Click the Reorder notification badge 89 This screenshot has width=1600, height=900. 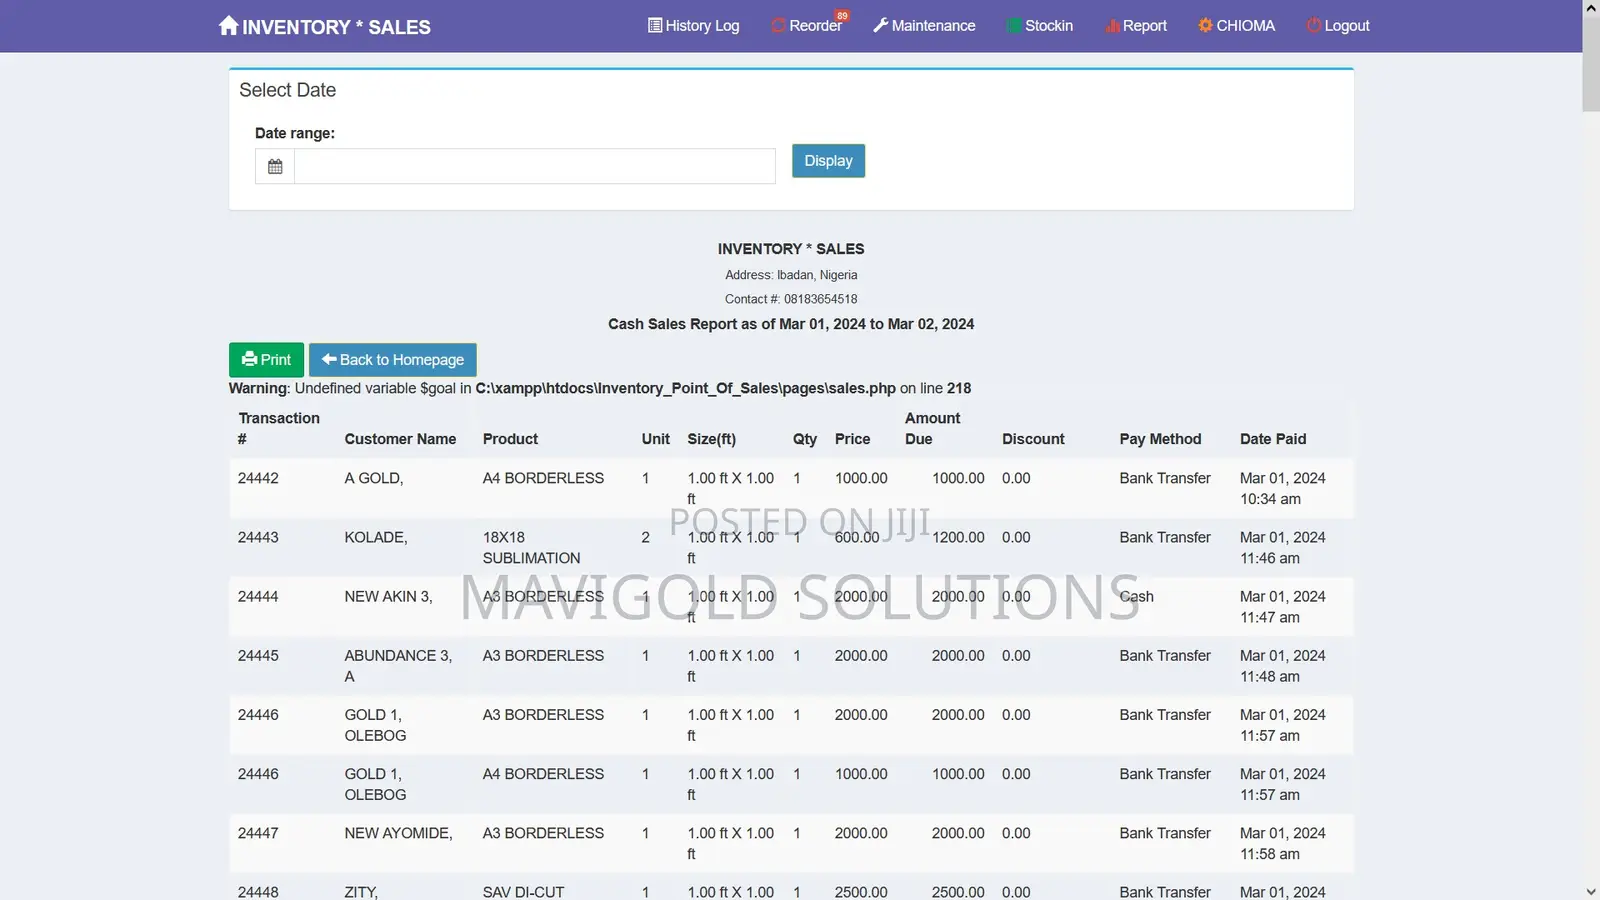pyautogui.click(x=842, y=15)
